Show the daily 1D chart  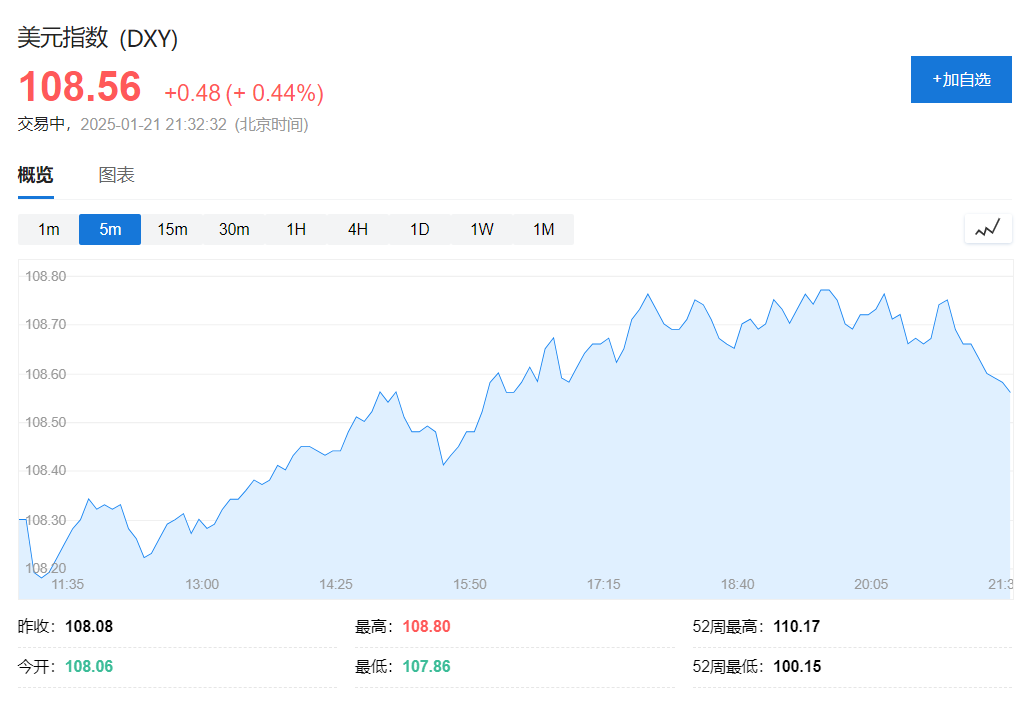pyautogui.click(x=420, y=229)
